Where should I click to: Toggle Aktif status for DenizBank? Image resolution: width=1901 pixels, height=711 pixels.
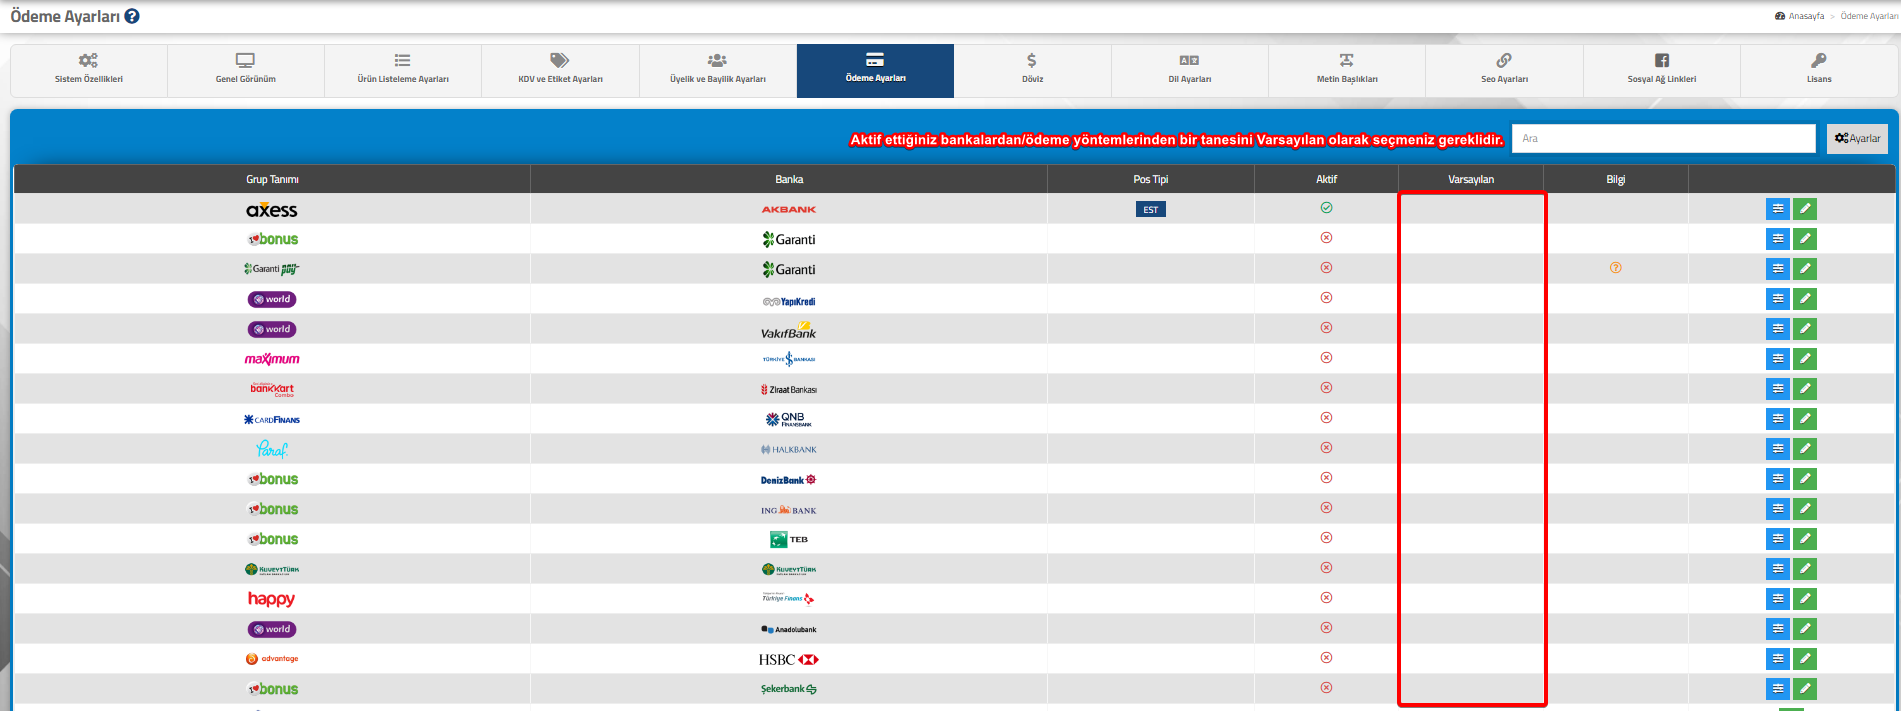tap(1326, 478)
